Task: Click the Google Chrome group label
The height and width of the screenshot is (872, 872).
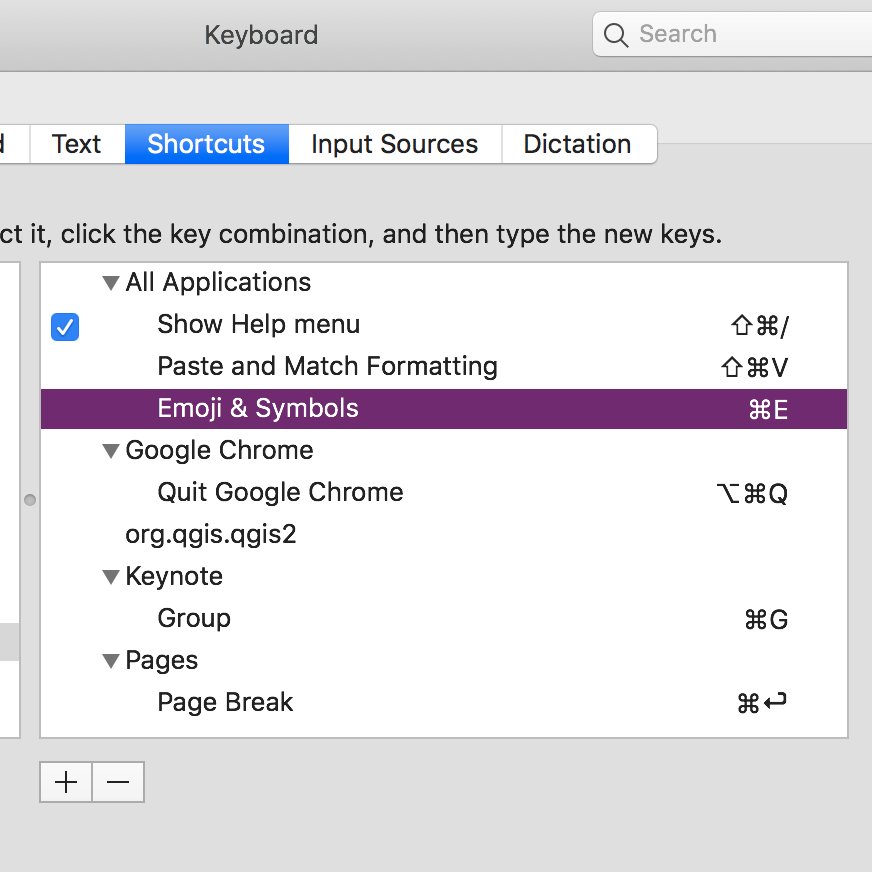Action: [x=219, y=450]
